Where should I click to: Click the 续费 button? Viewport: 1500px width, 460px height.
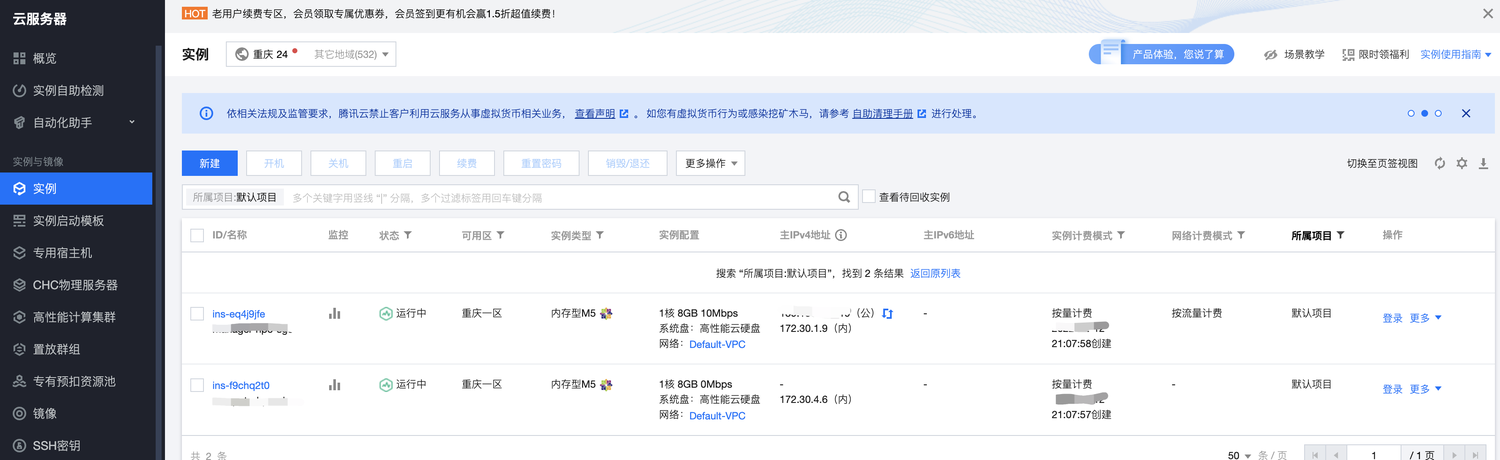(467, 163)
